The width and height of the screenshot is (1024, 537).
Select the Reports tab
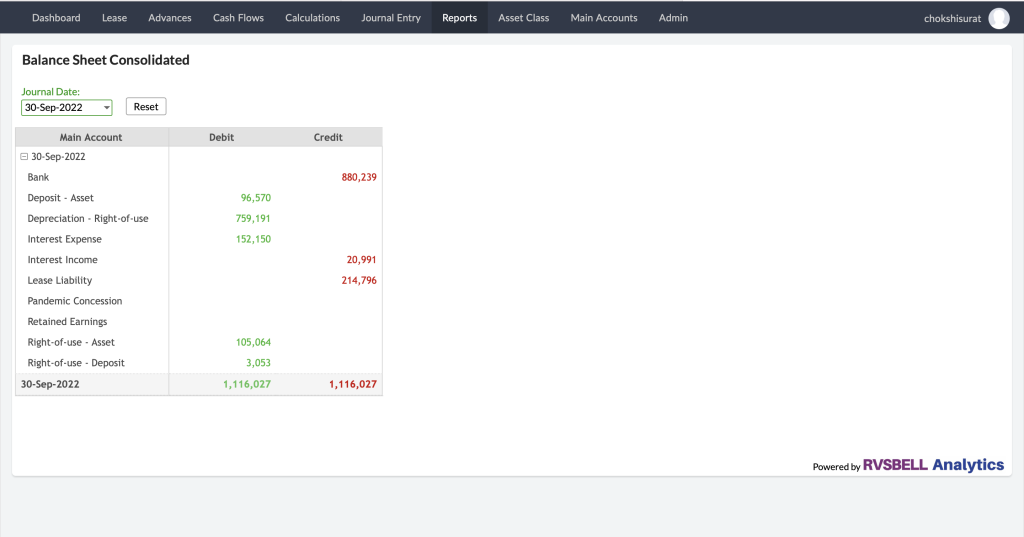coord(459,18)
